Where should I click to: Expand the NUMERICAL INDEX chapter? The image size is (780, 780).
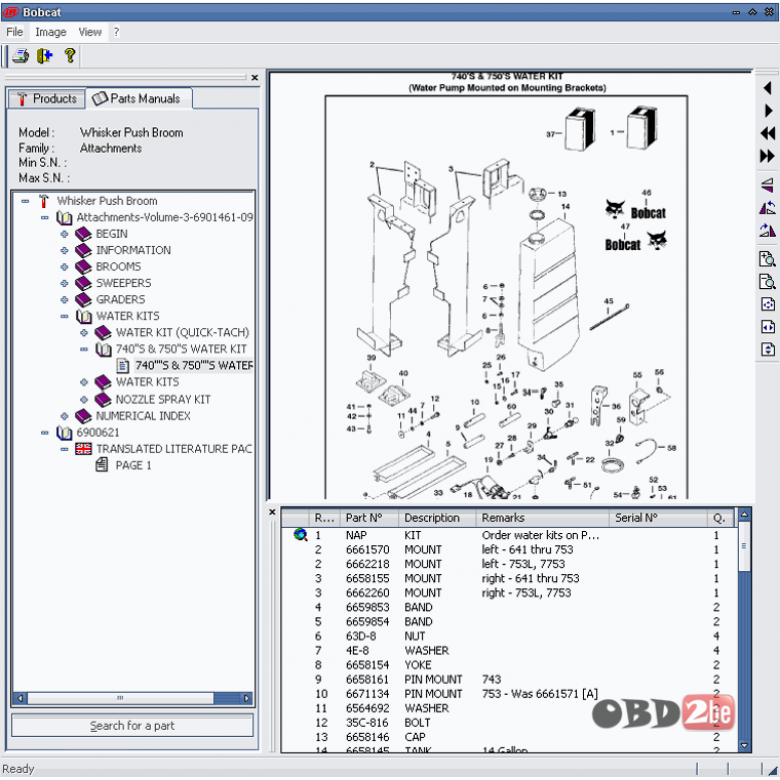coord(64,416)
